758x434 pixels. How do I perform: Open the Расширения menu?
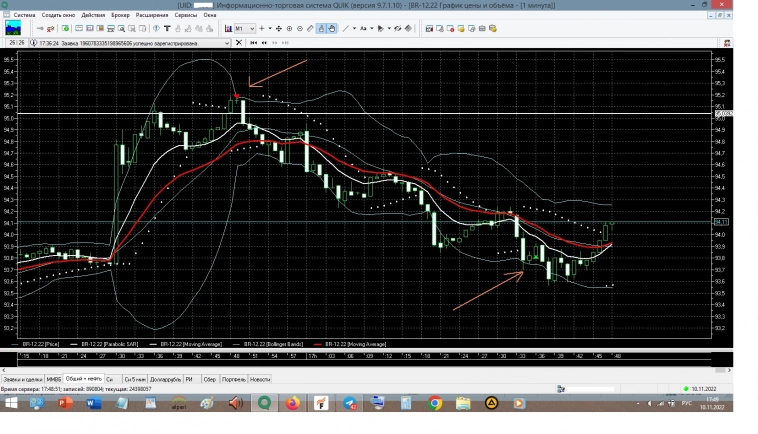tap(152, 15)
